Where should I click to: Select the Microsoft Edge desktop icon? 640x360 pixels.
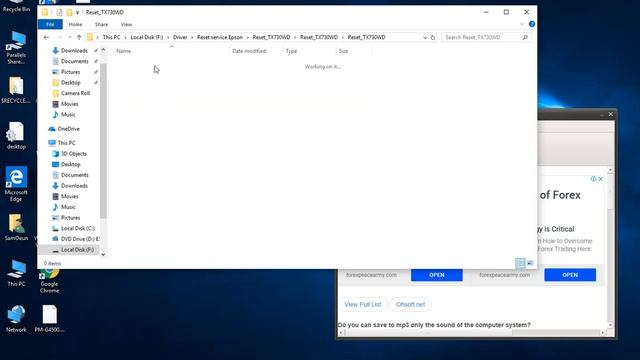point(16,184)
